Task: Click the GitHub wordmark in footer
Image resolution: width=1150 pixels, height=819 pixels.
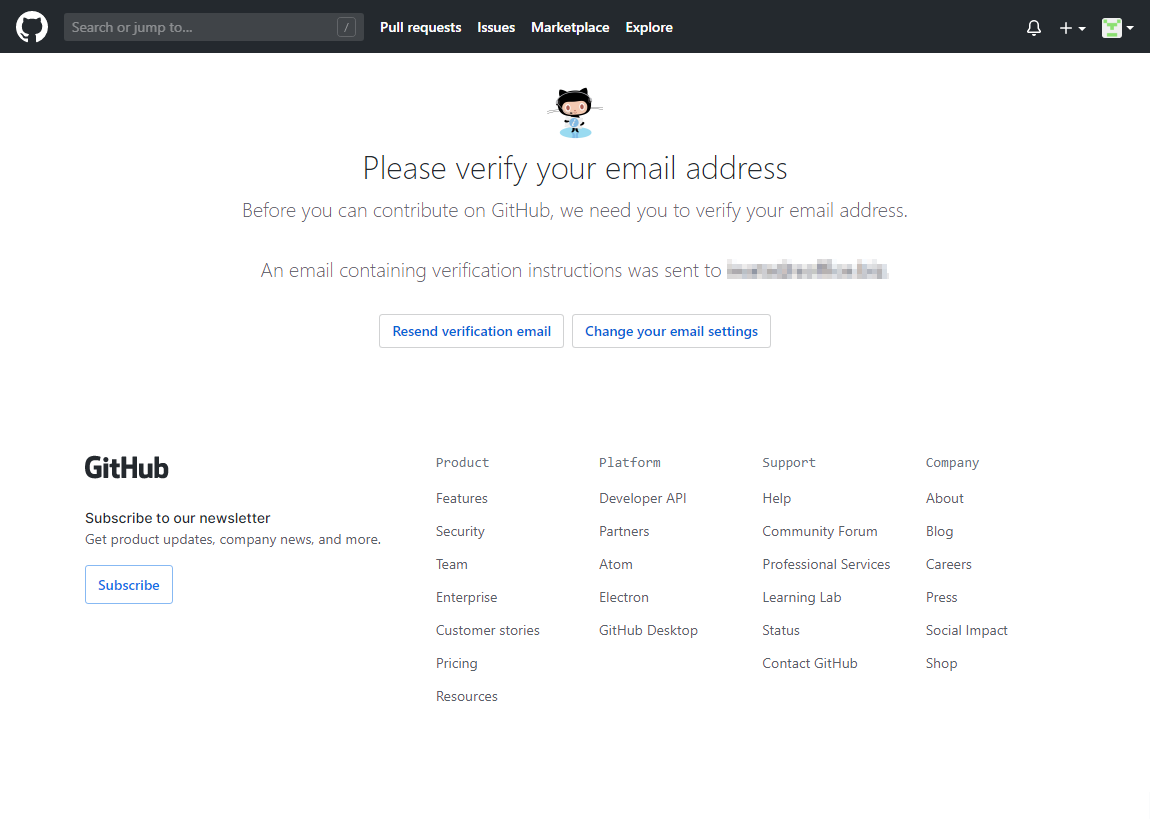Action: [127, 467]
